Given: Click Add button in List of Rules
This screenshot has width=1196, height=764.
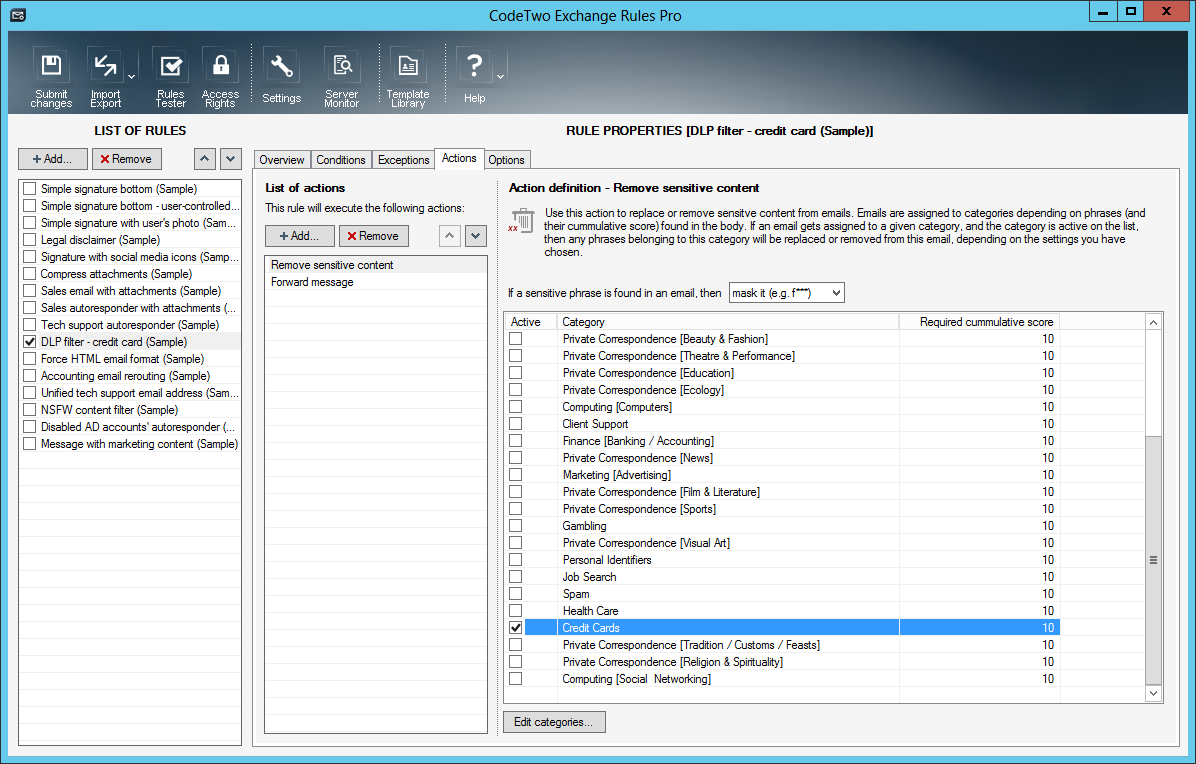Looking at the screenshot, I should pyautogui.click(x=53, y=159).
